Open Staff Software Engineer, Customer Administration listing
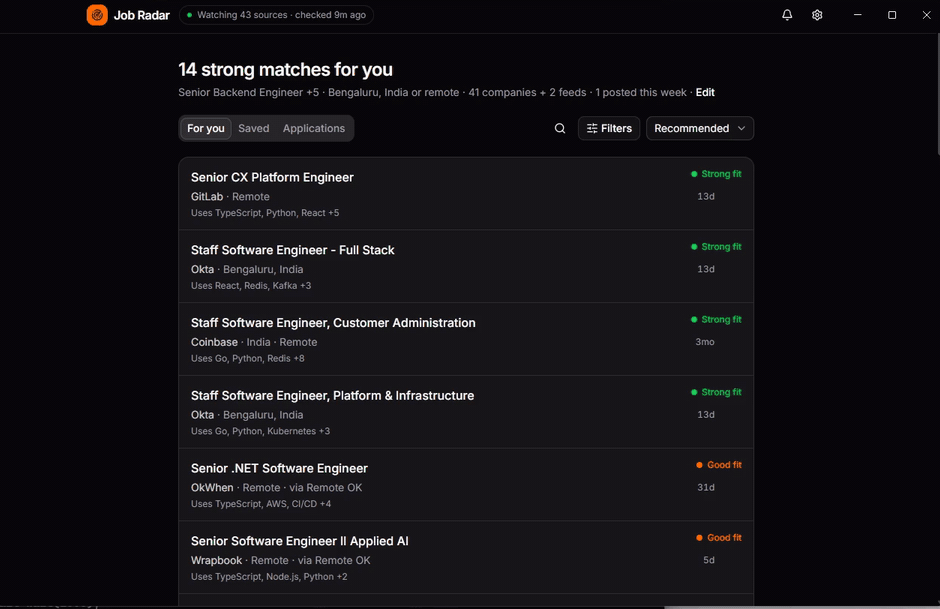 (466, 339)
